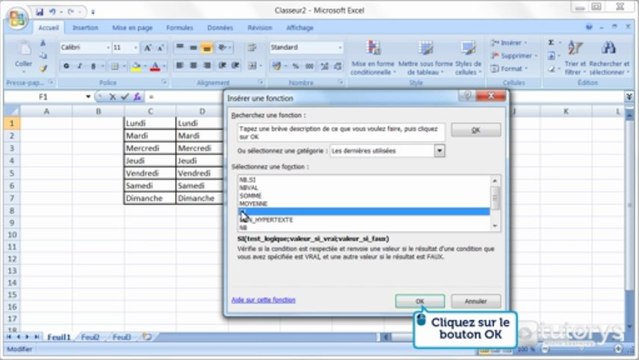
Task: Click the thousands separator 000 icon
Action: point(309,66)
